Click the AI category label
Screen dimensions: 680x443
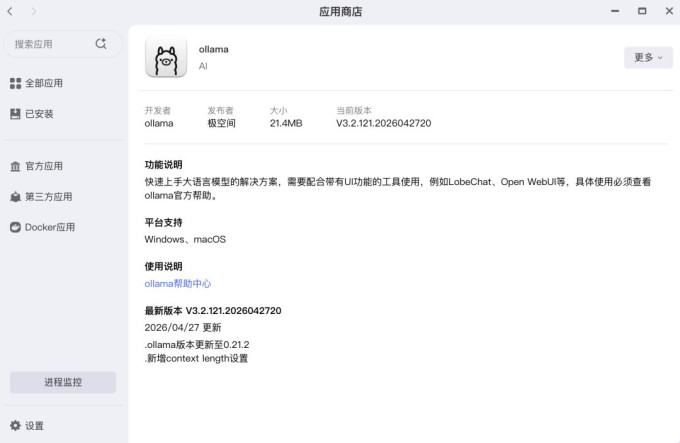(203, 66)
